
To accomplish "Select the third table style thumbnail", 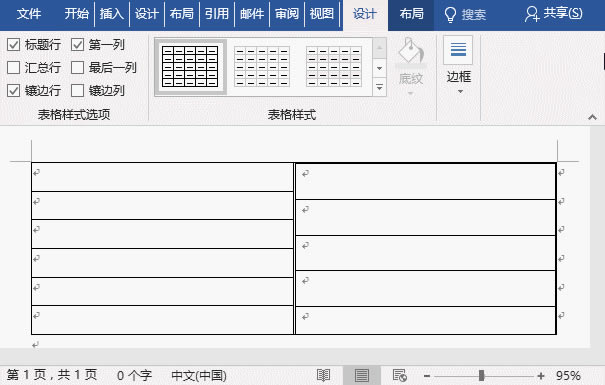I will click(334, 67).
